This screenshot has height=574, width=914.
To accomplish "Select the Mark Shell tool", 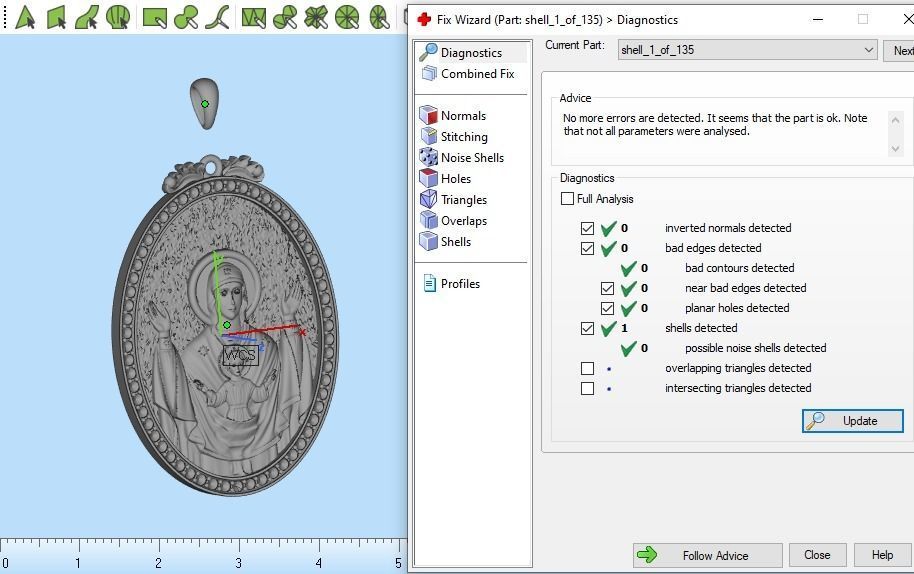I will [x=118, y=17].
